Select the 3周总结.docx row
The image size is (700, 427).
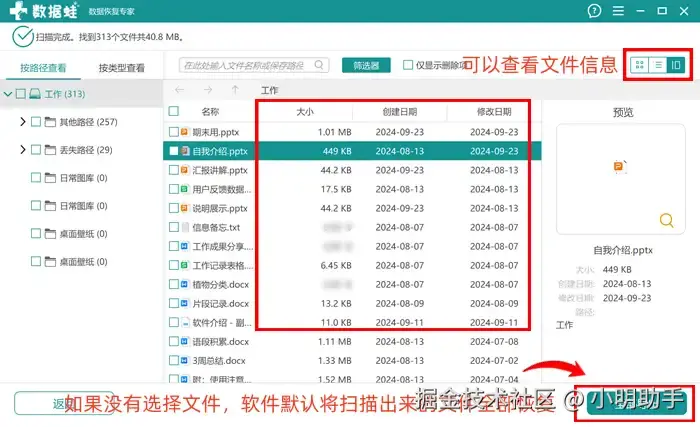point(352,361)
